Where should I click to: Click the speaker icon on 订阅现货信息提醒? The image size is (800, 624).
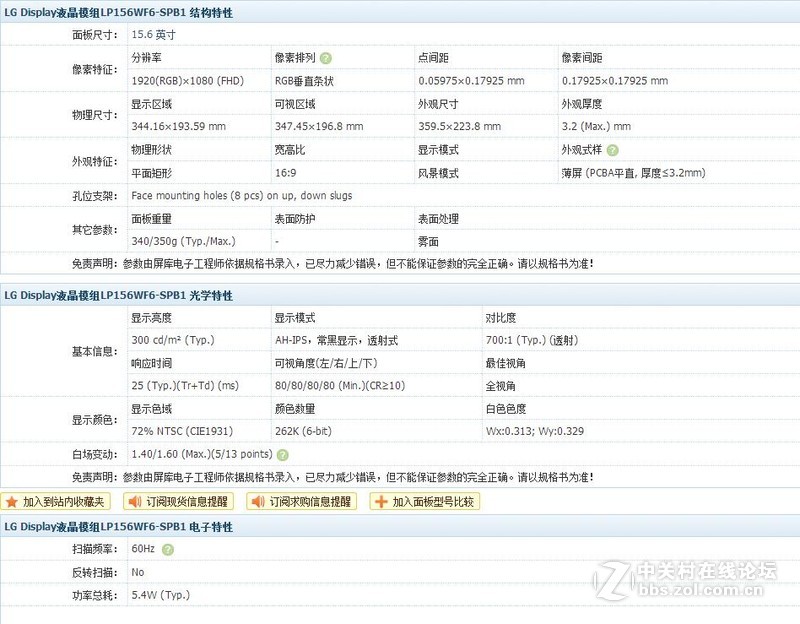click(x=135, y=502)
